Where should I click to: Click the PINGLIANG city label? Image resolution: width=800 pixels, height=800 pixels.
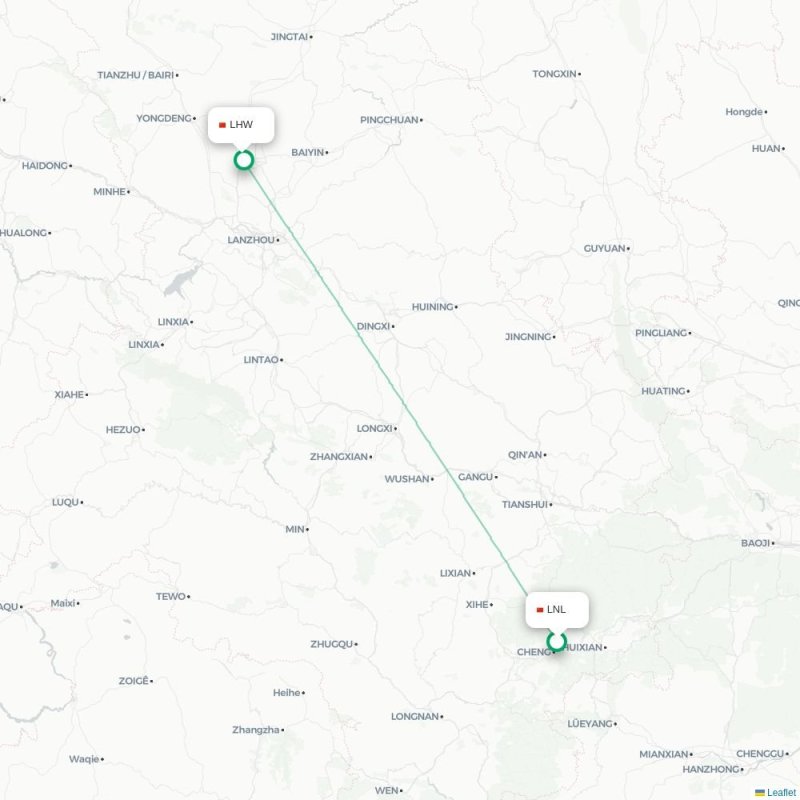663,333
